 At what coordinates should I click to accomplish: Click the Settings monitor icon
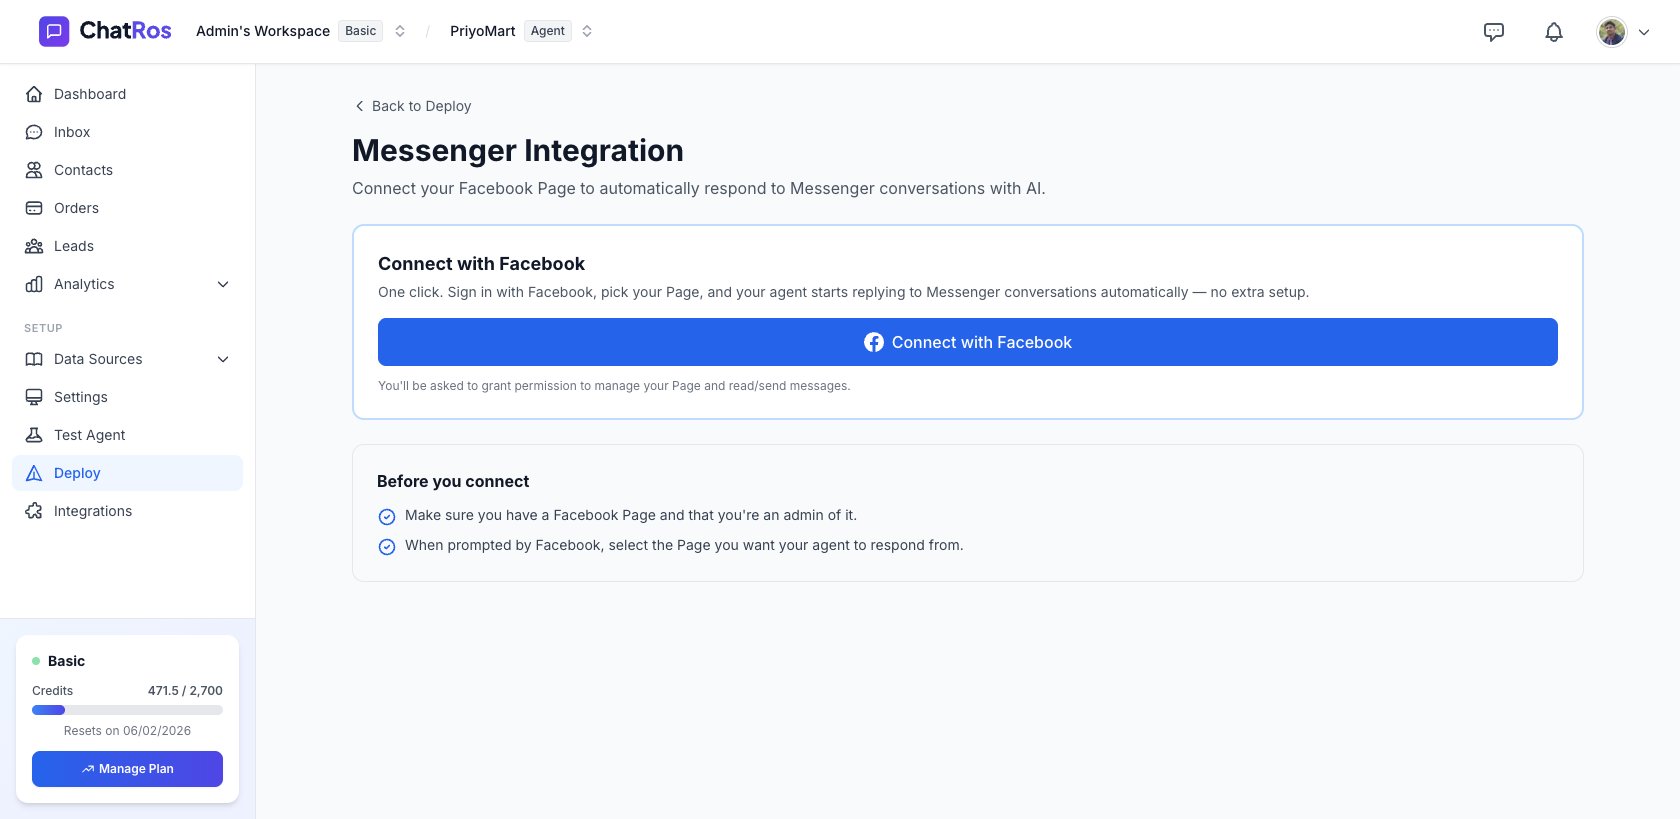(x=34, y=397)
